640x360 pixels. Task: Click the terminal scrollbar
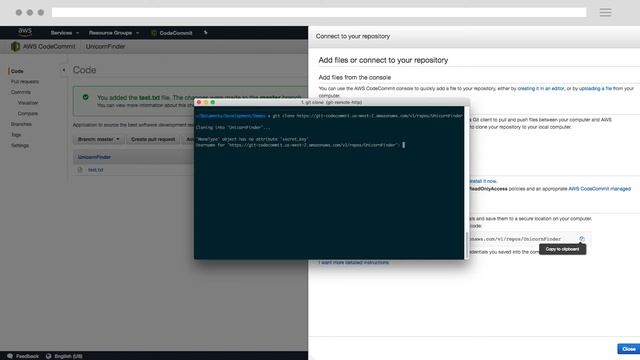tap(467, 245)
